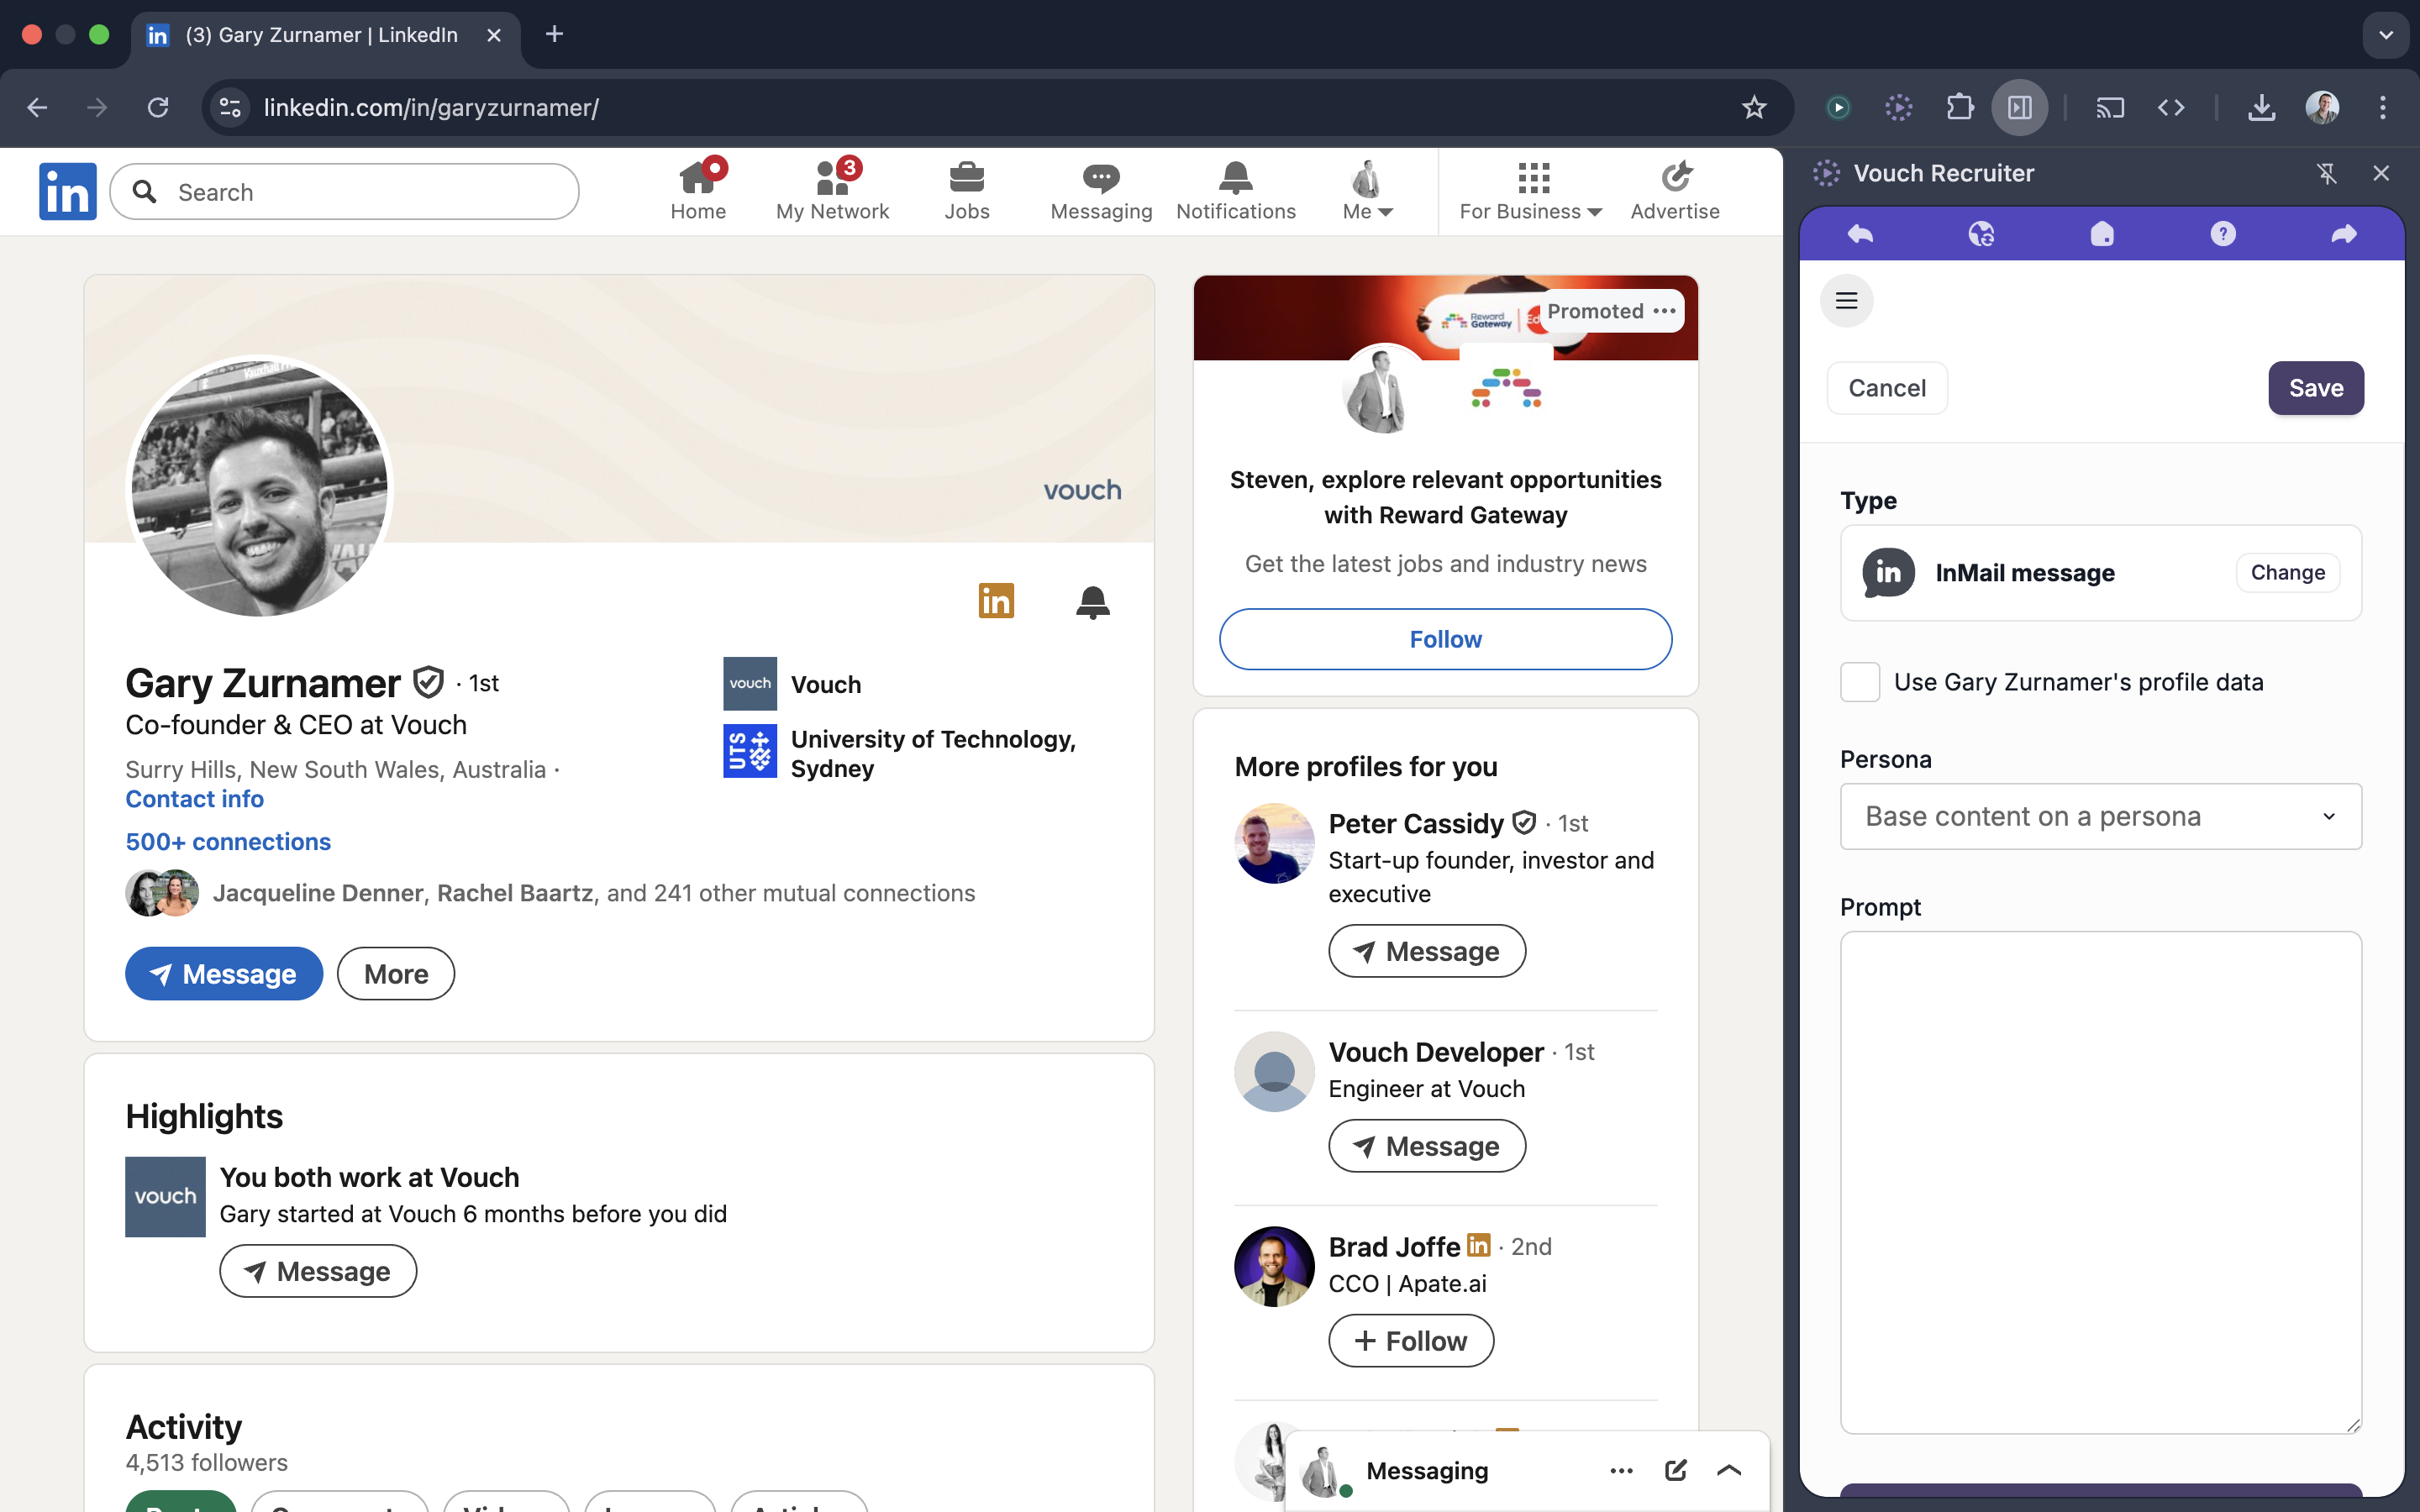The width and height of the screenshot is (2420, 1512).
Task: Click the home icon in Vouch Recruiter toolbar
Action: pos(2102,234)
